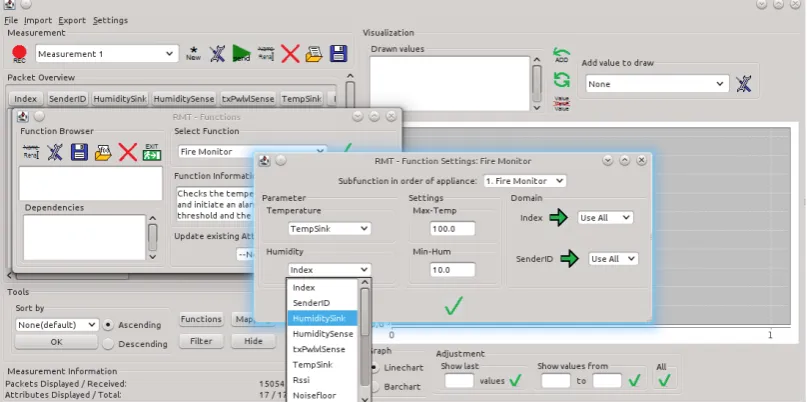807x402 pixels.
Task: Apply Show values from range checkmark
Action: coord(634,380)
